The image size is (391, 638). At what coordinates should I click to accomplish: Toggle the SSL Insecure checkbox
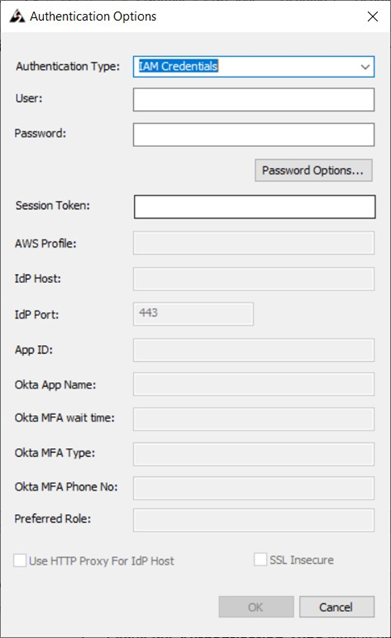point(260,559)
